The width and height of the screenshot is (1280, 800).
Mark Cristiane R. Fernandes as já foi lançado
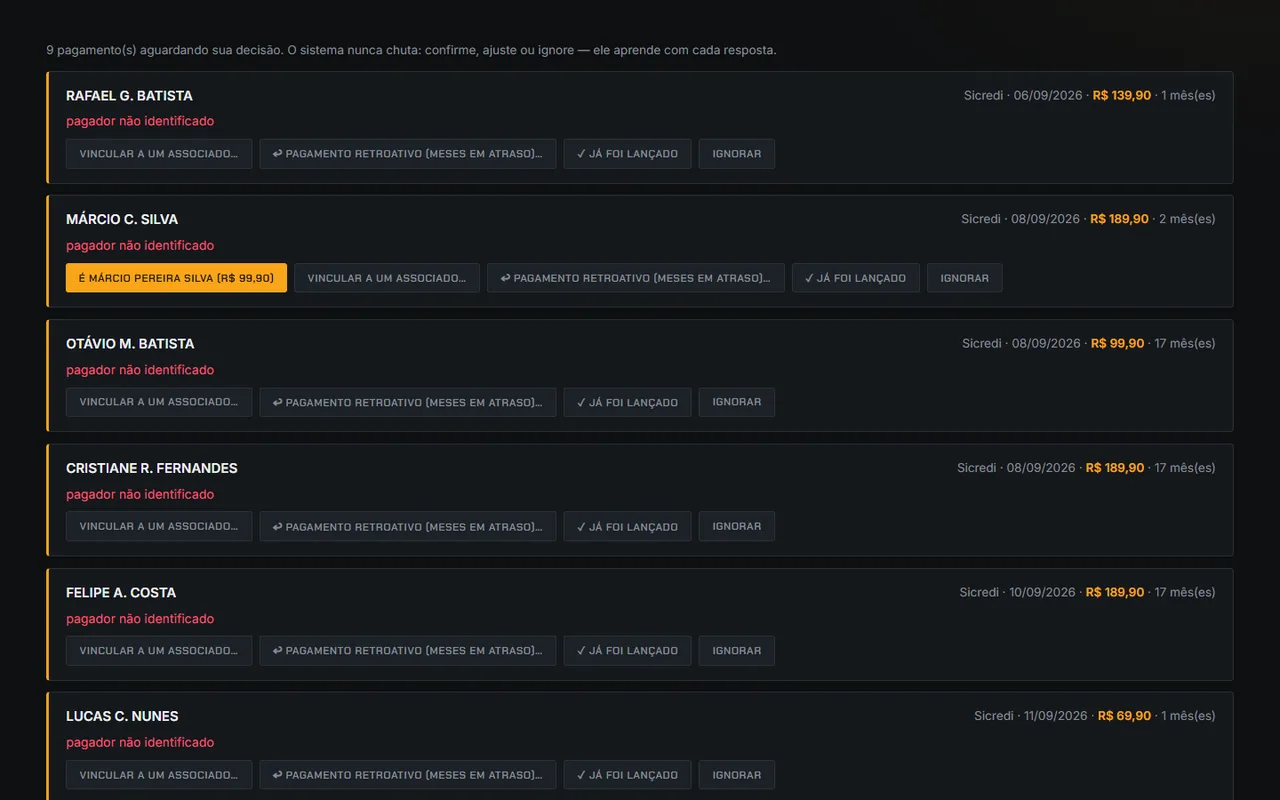pos(627,526)
